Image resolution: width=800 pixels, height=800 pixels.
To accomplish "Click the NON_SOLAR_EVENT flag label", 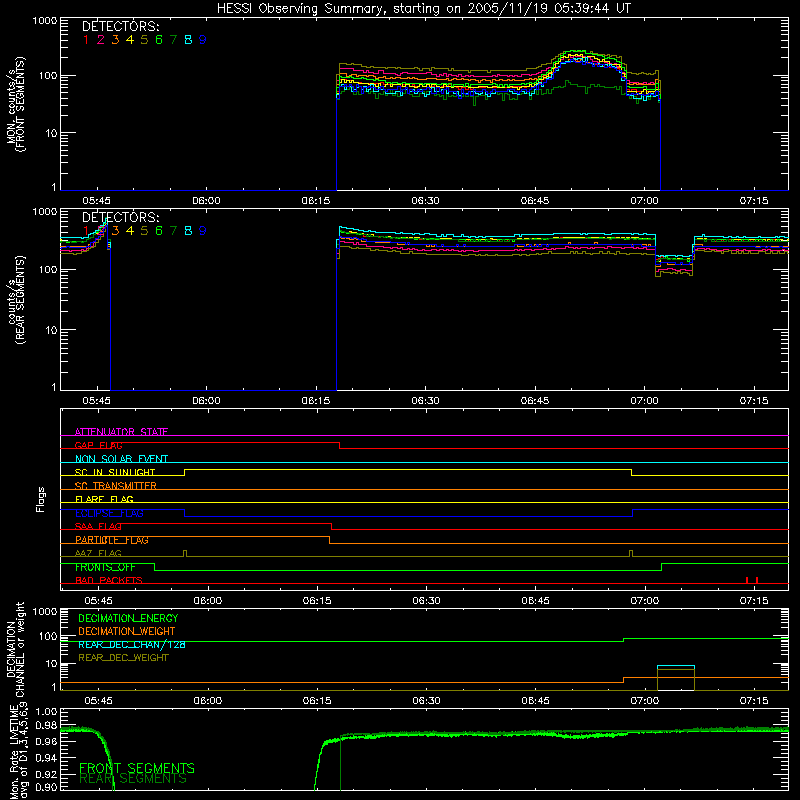I will [121, 459].
